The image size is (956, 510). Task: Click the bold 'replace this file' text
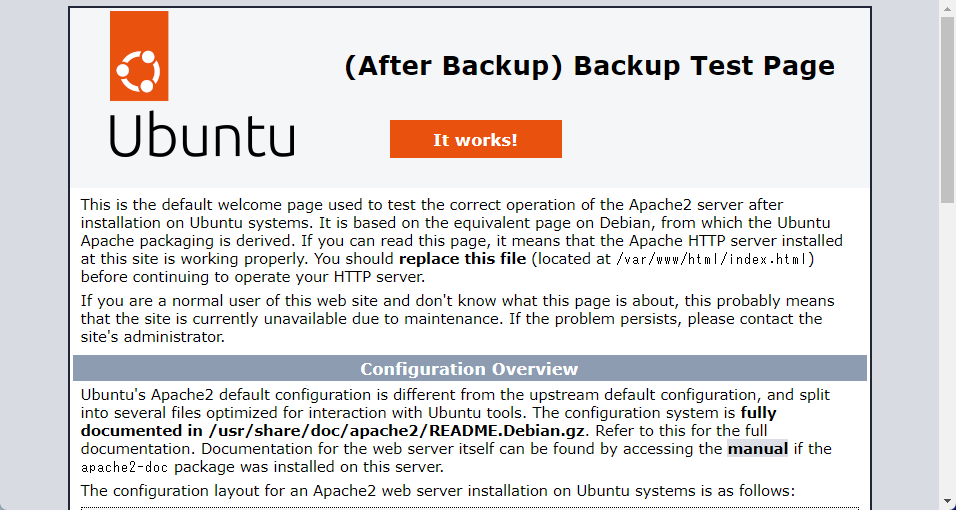[462, 259]
